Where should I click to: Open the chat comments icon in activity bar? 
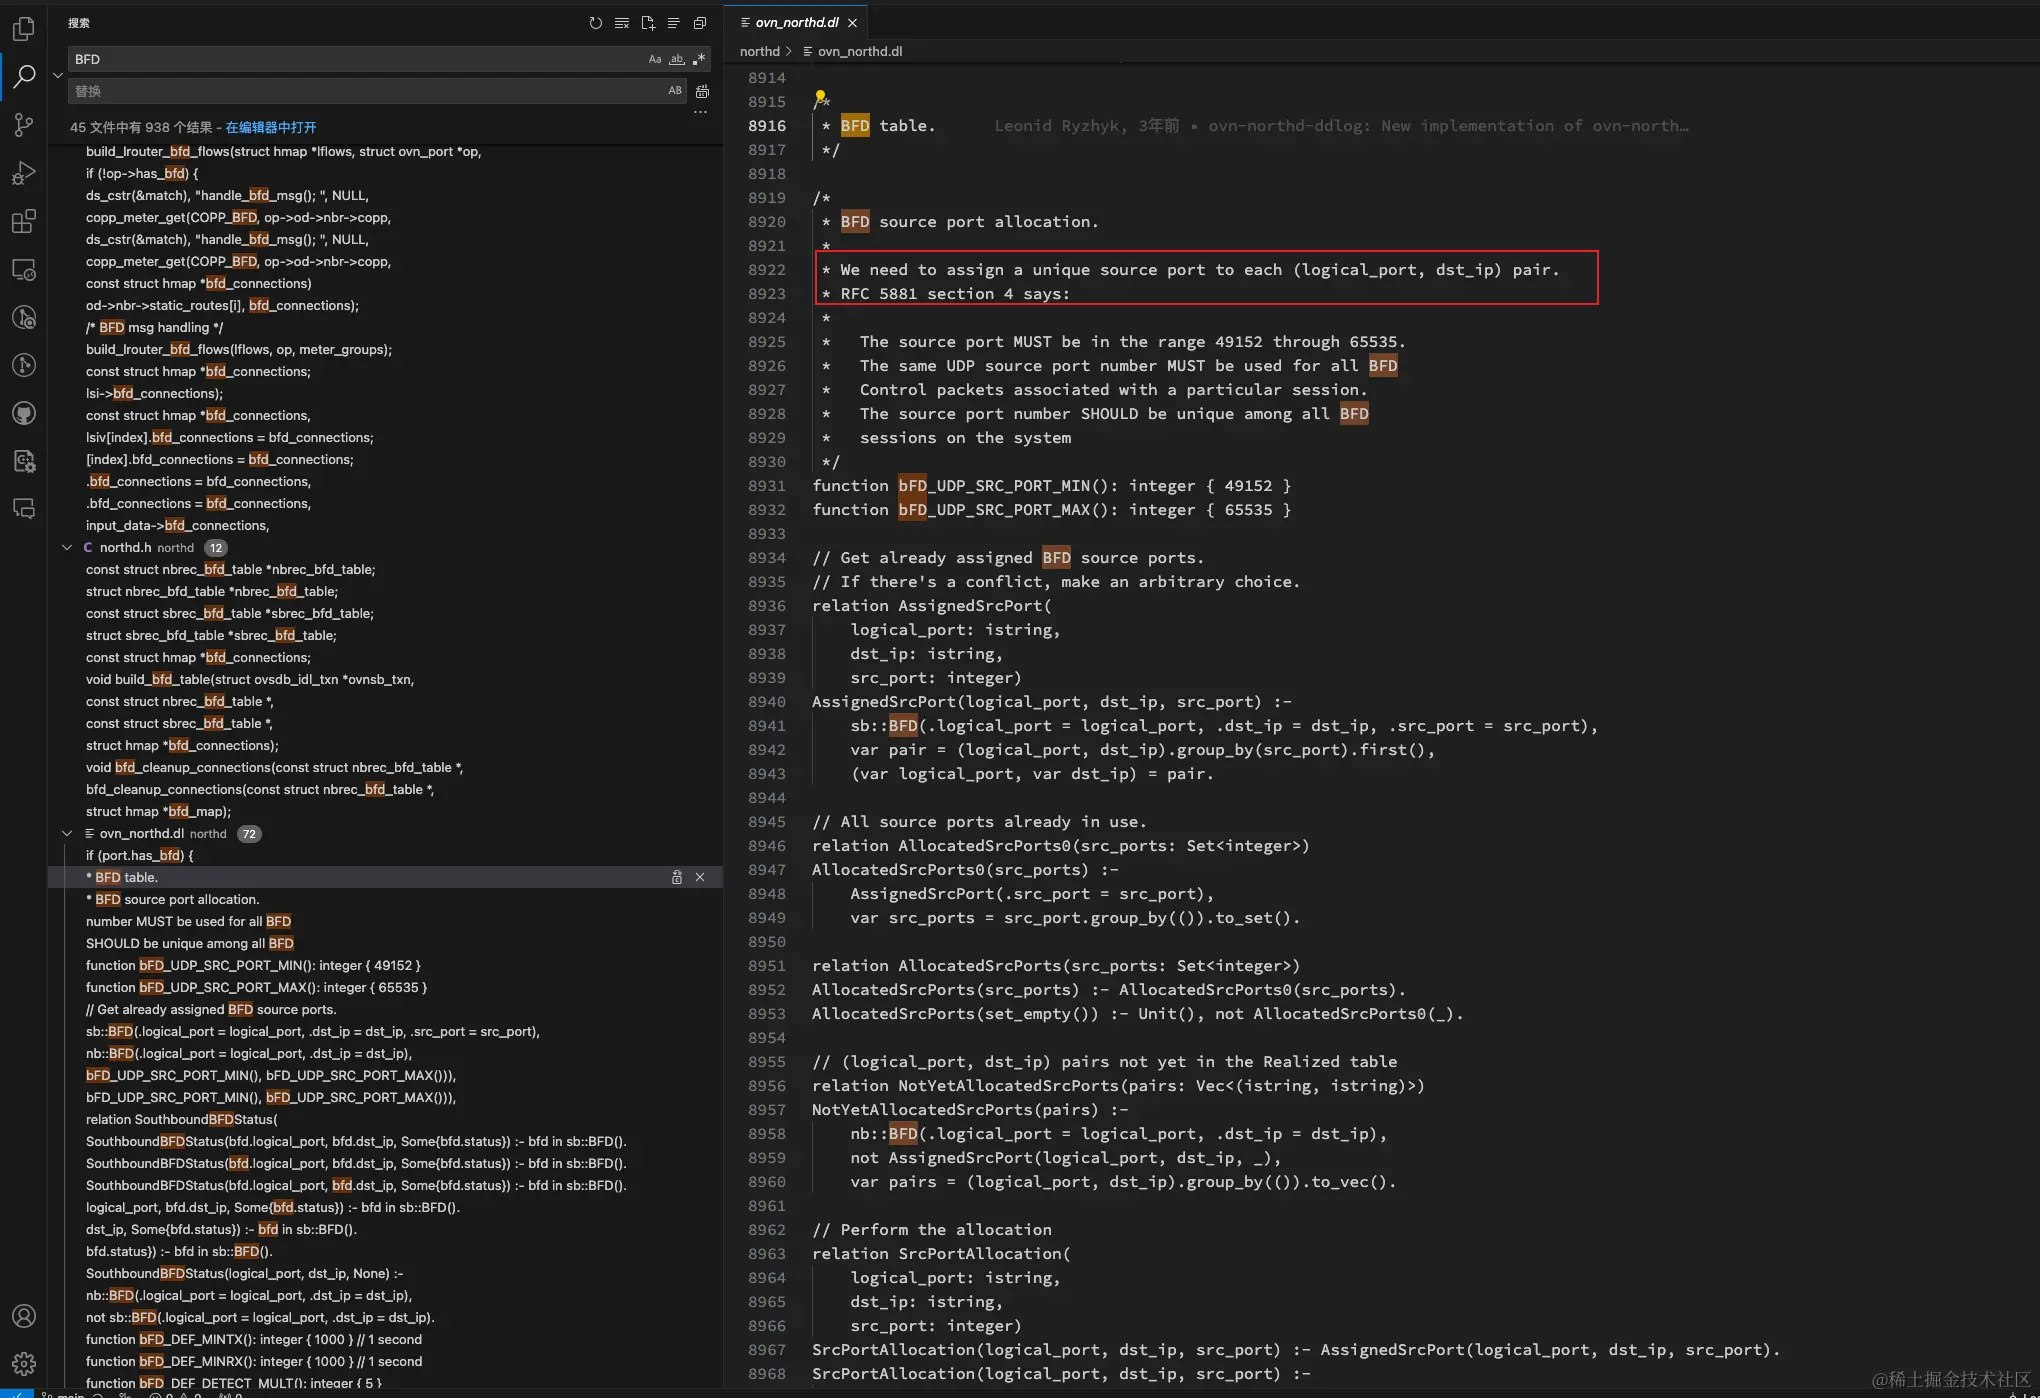point(24,509)
